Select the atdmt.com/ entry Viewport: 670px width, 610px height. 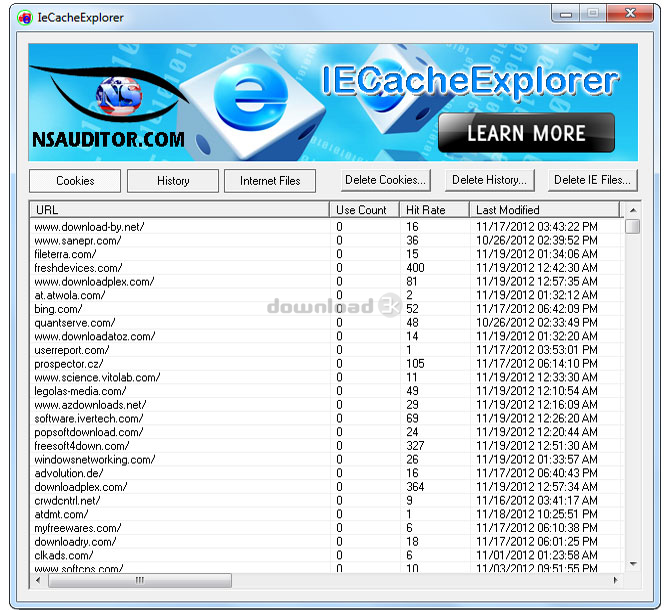(327, 514)
